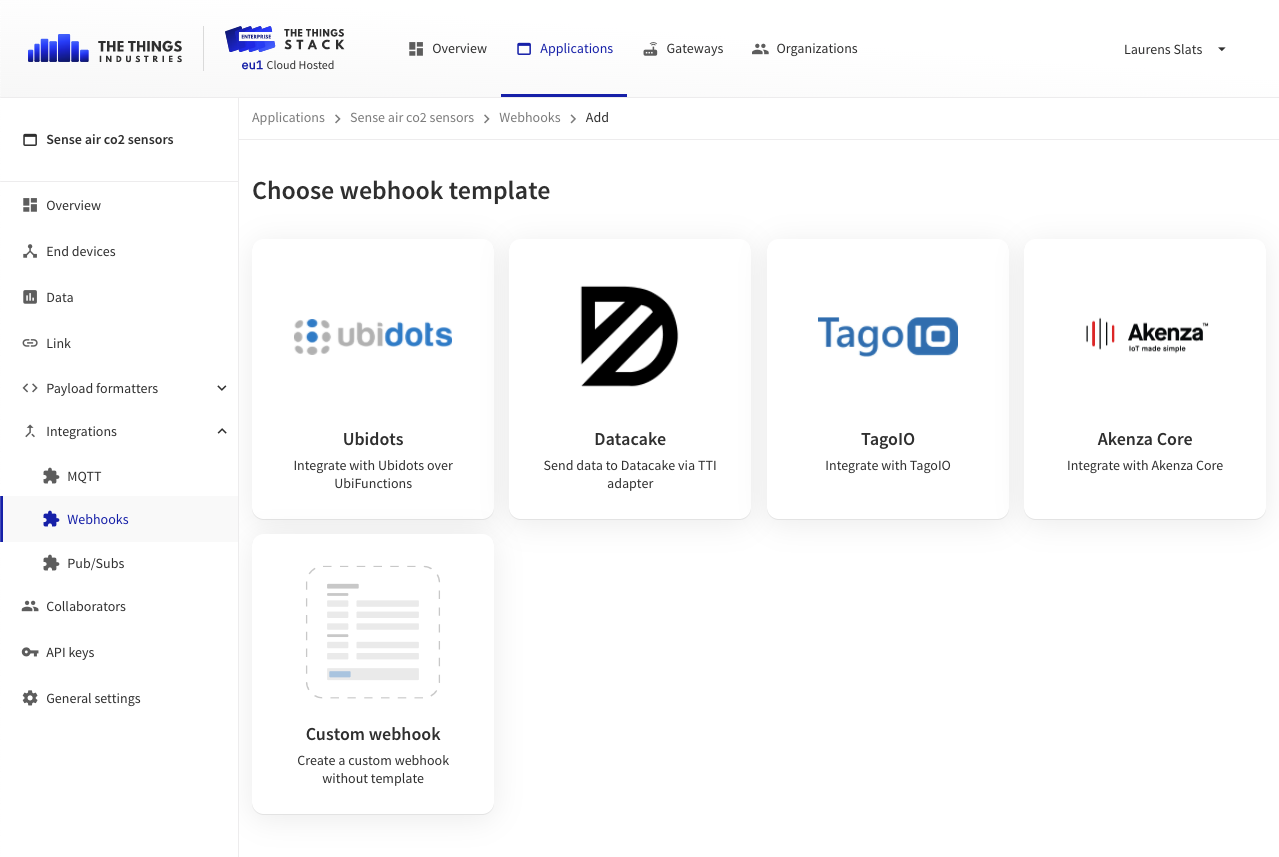Choose the Ubidots template title

[373, 439]
